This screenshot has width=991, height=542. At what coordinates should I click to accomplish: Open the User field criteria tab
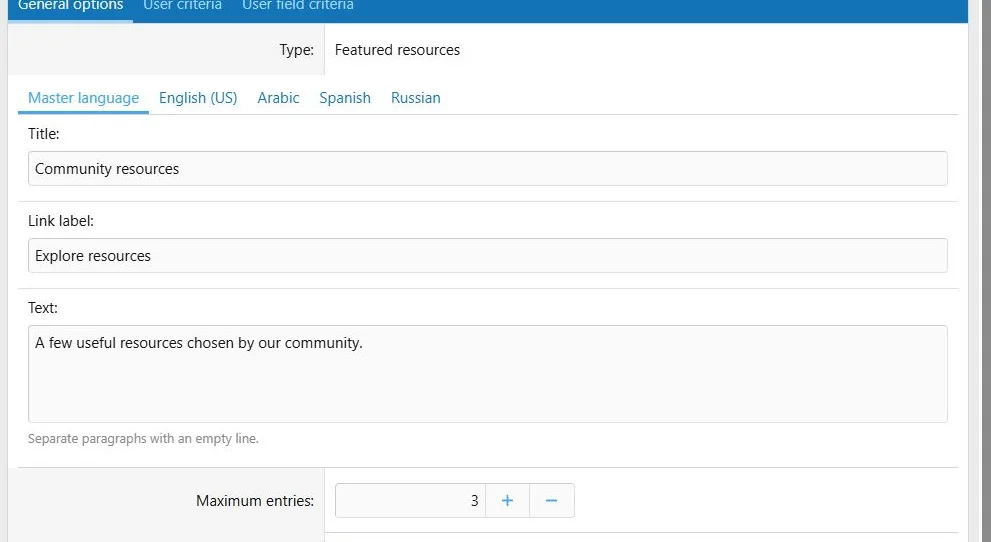click(x=298, y=6)
